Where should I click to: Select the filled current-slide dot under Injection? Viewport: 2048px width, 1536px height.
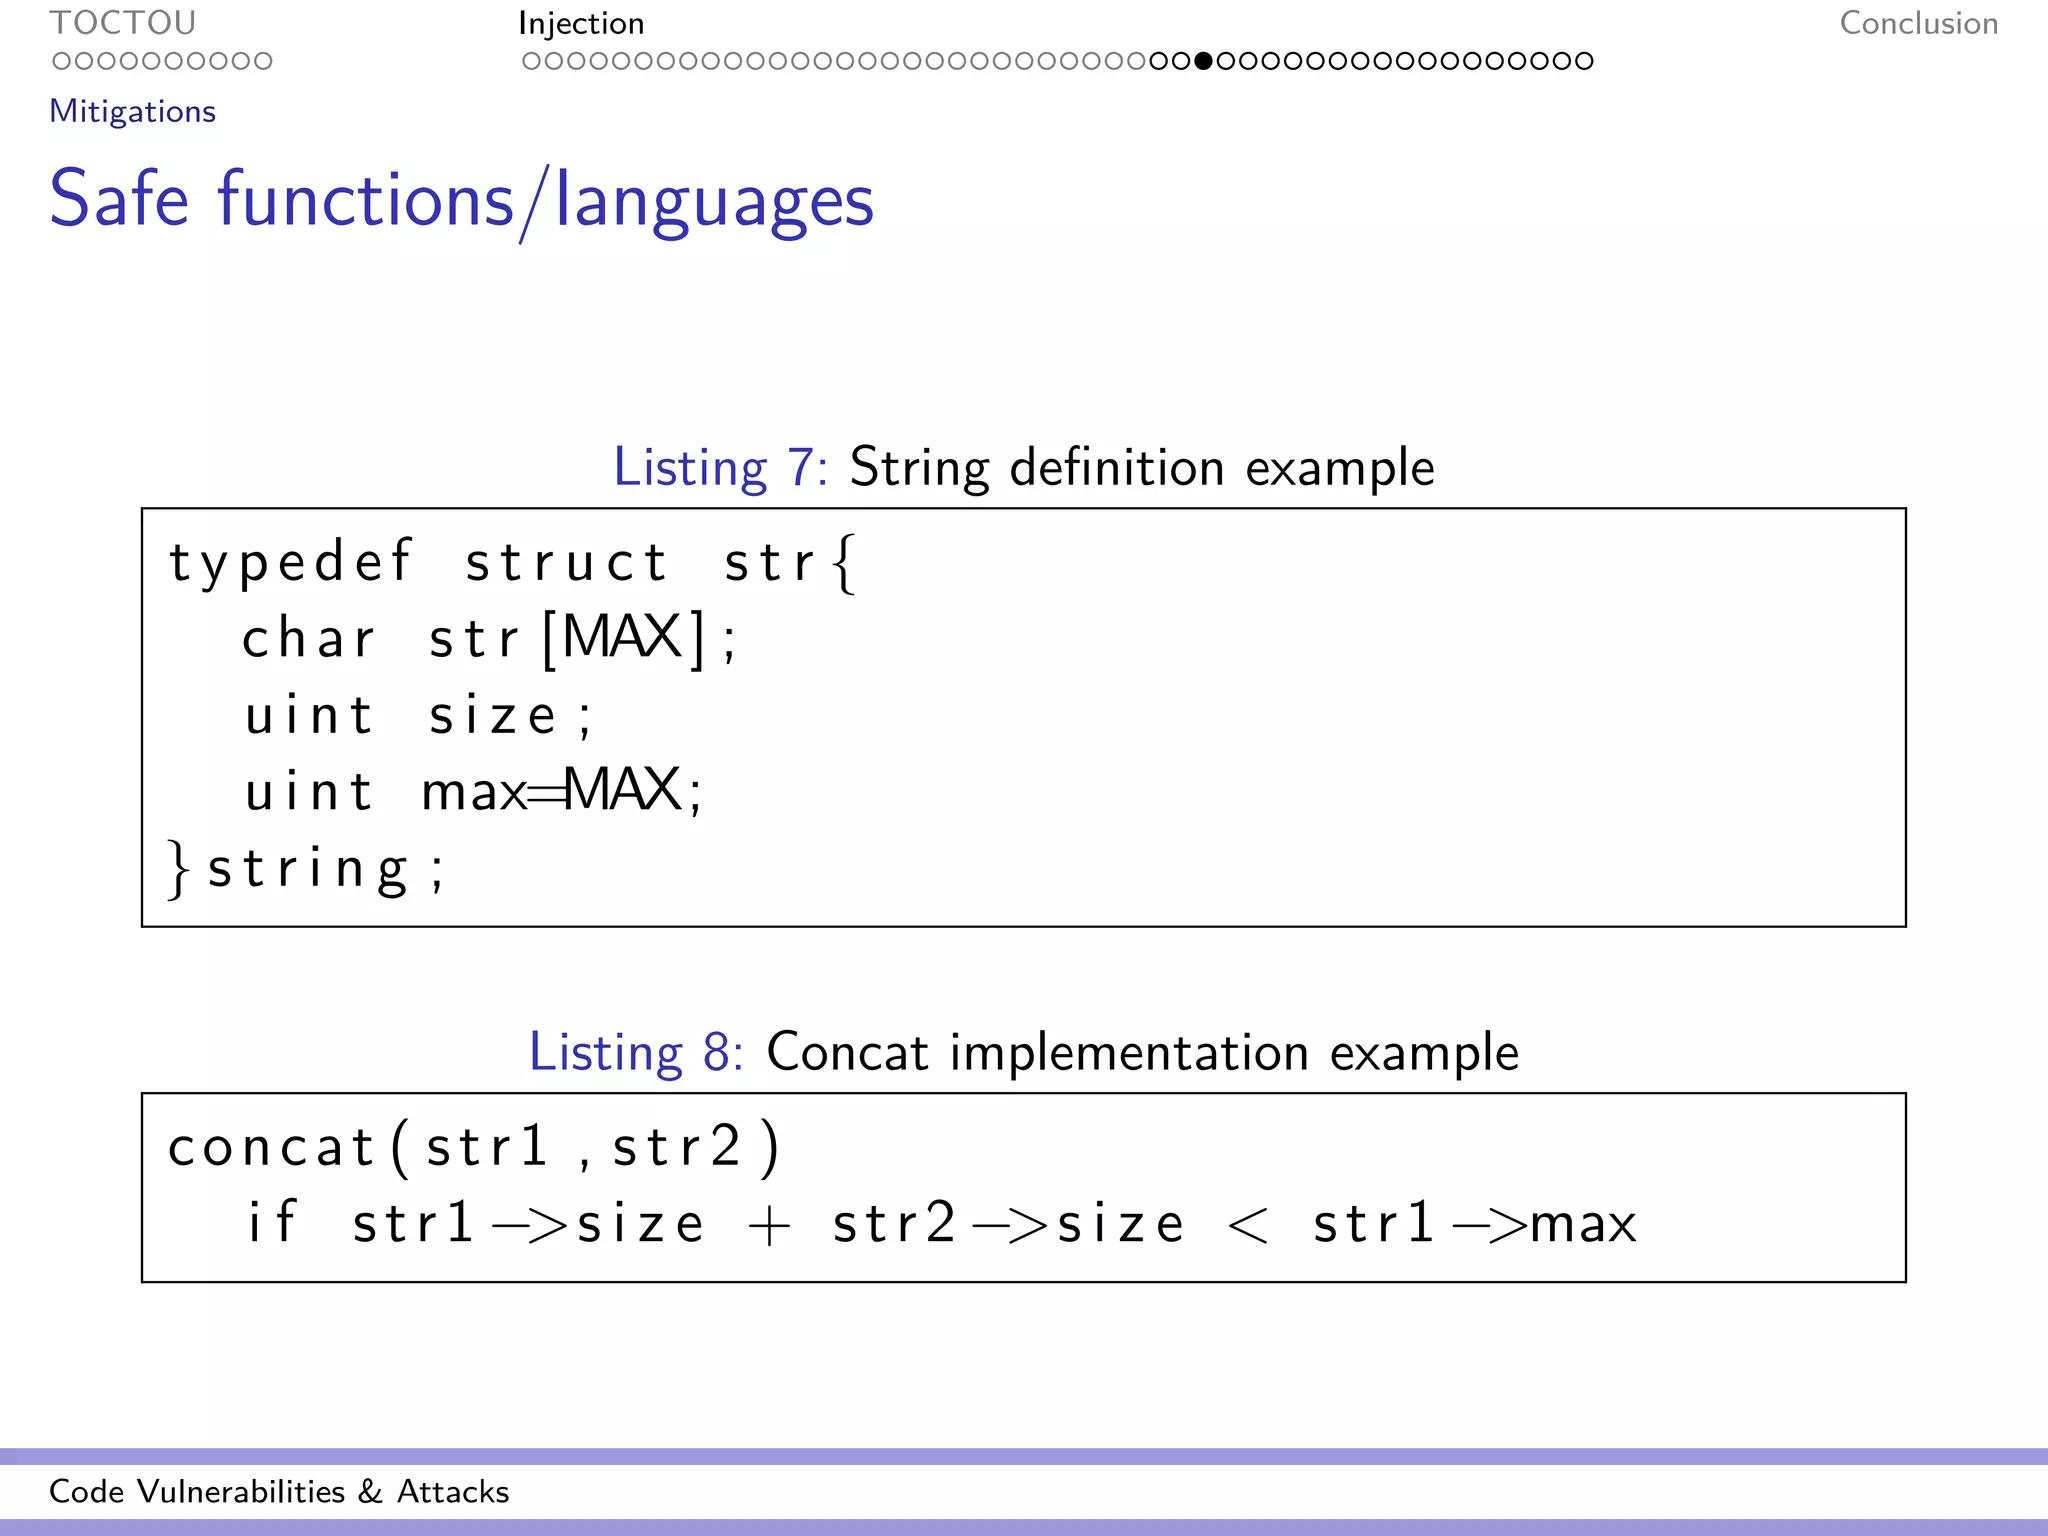point(1203,61)
